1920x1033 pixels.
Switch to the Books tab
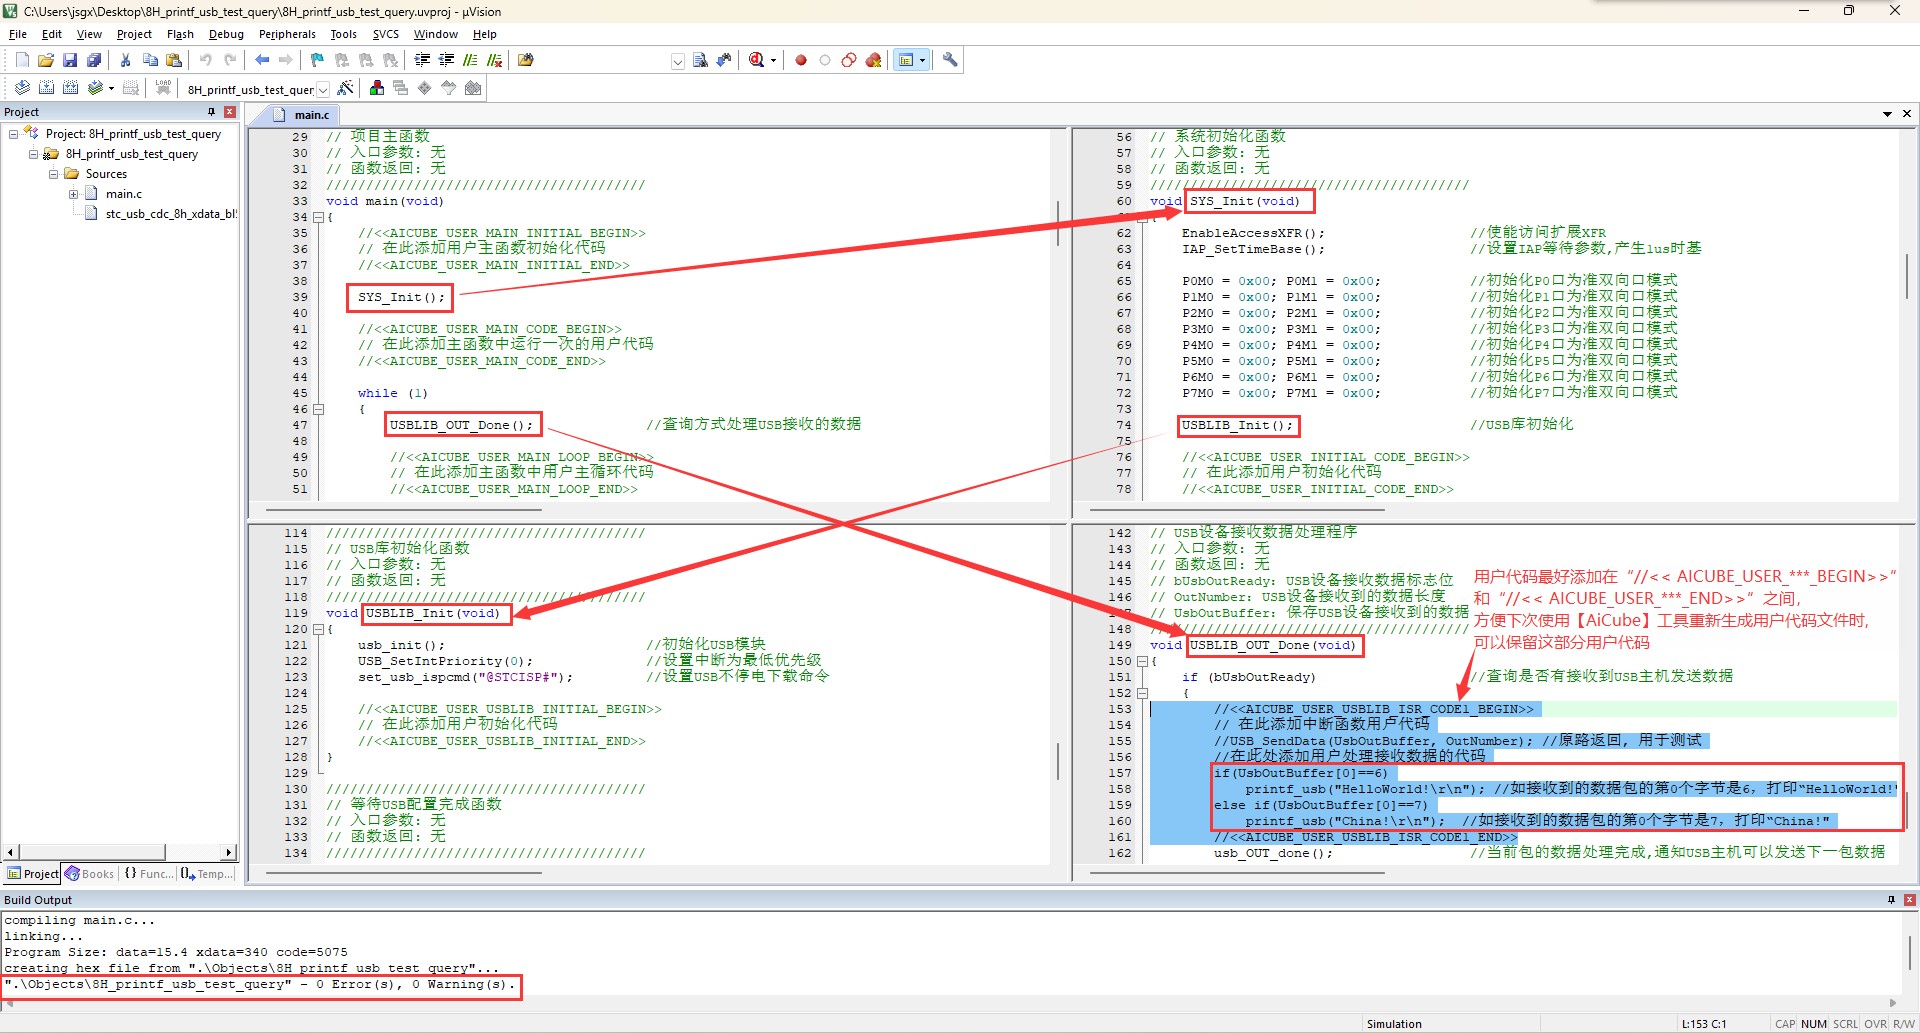(90, 874)
